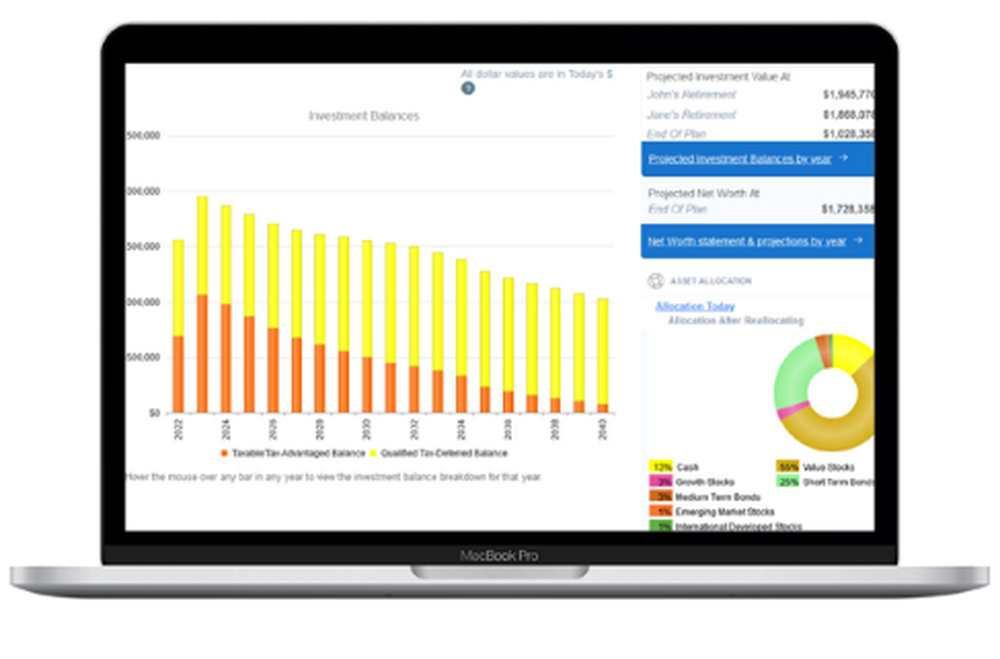Switch to Allocation After Reallocating view

[735, 320]
